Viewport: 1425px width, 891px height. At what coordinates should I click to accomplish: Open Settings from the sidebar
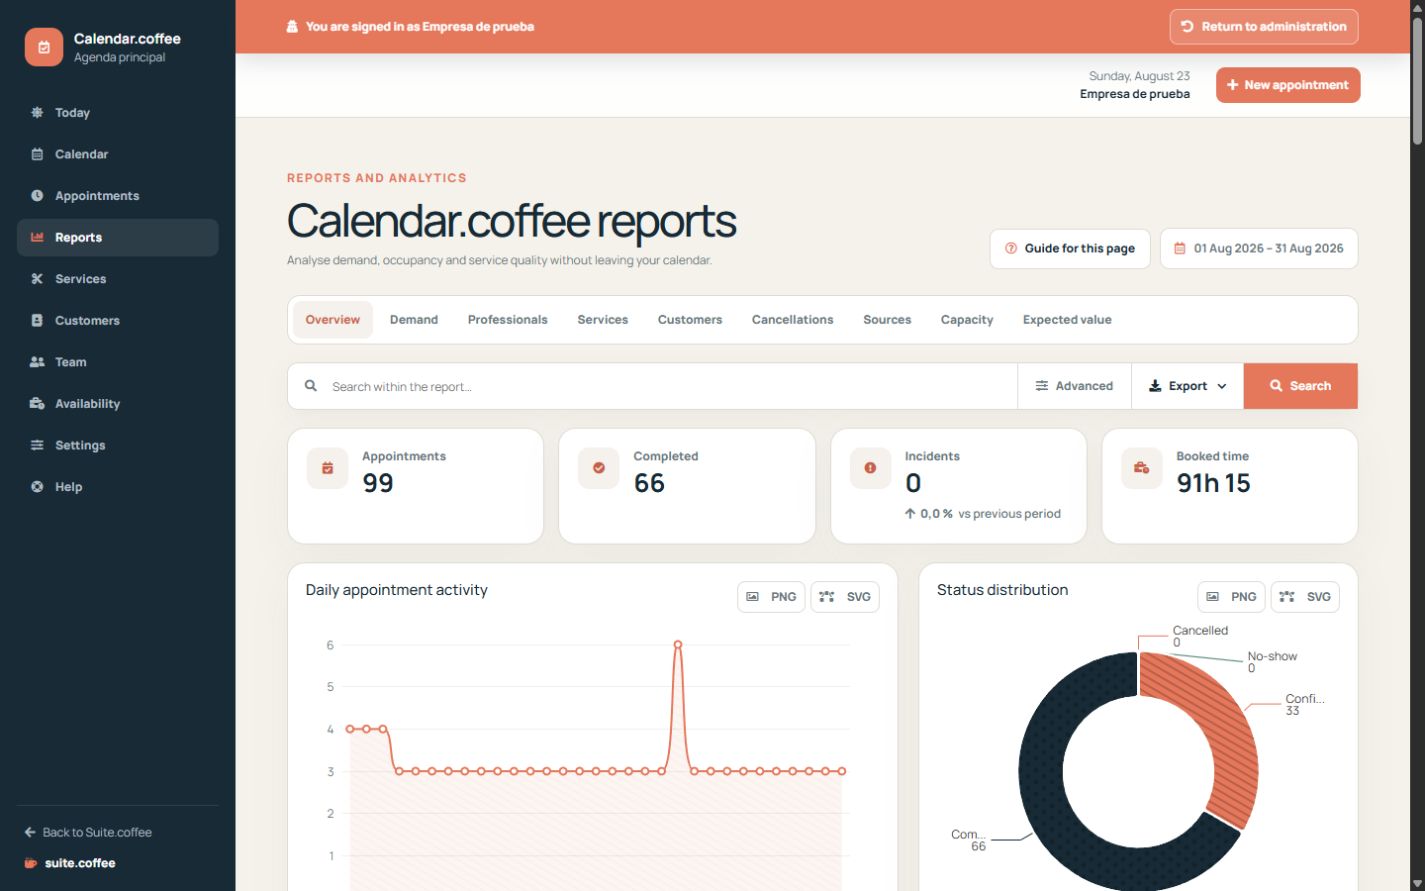pos(118,445)
